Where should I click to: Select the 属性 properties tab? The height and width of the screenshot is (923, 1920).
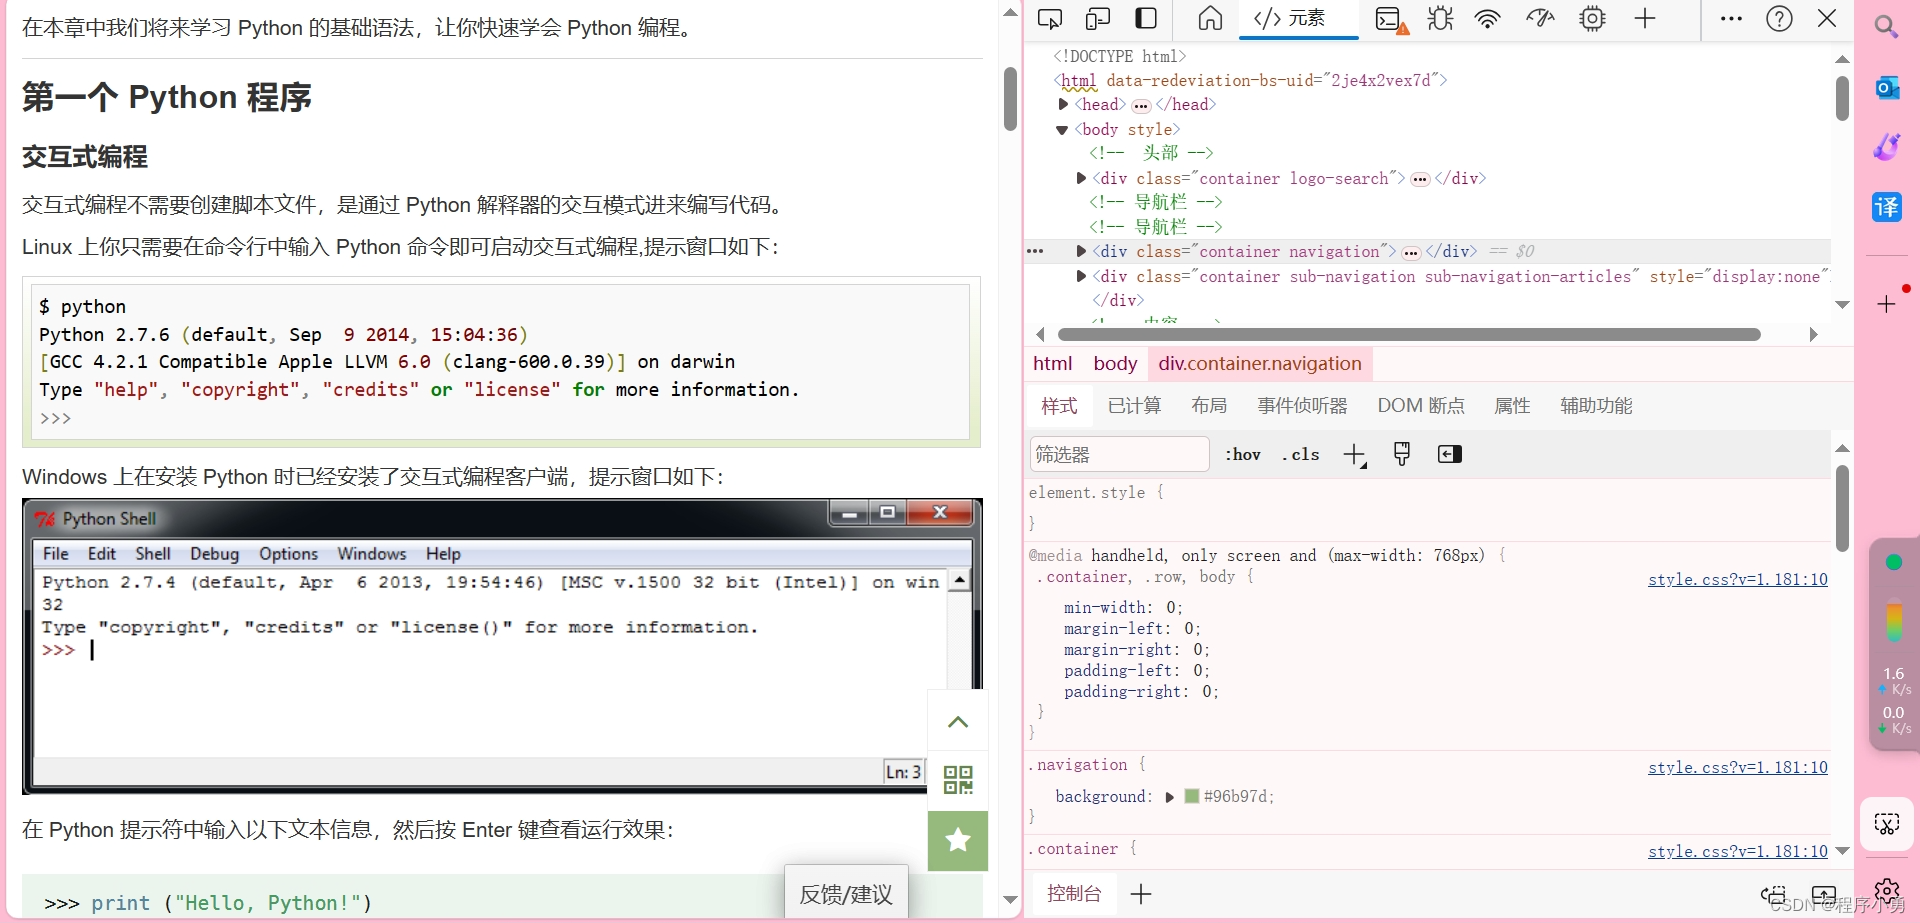[1512, 406]
